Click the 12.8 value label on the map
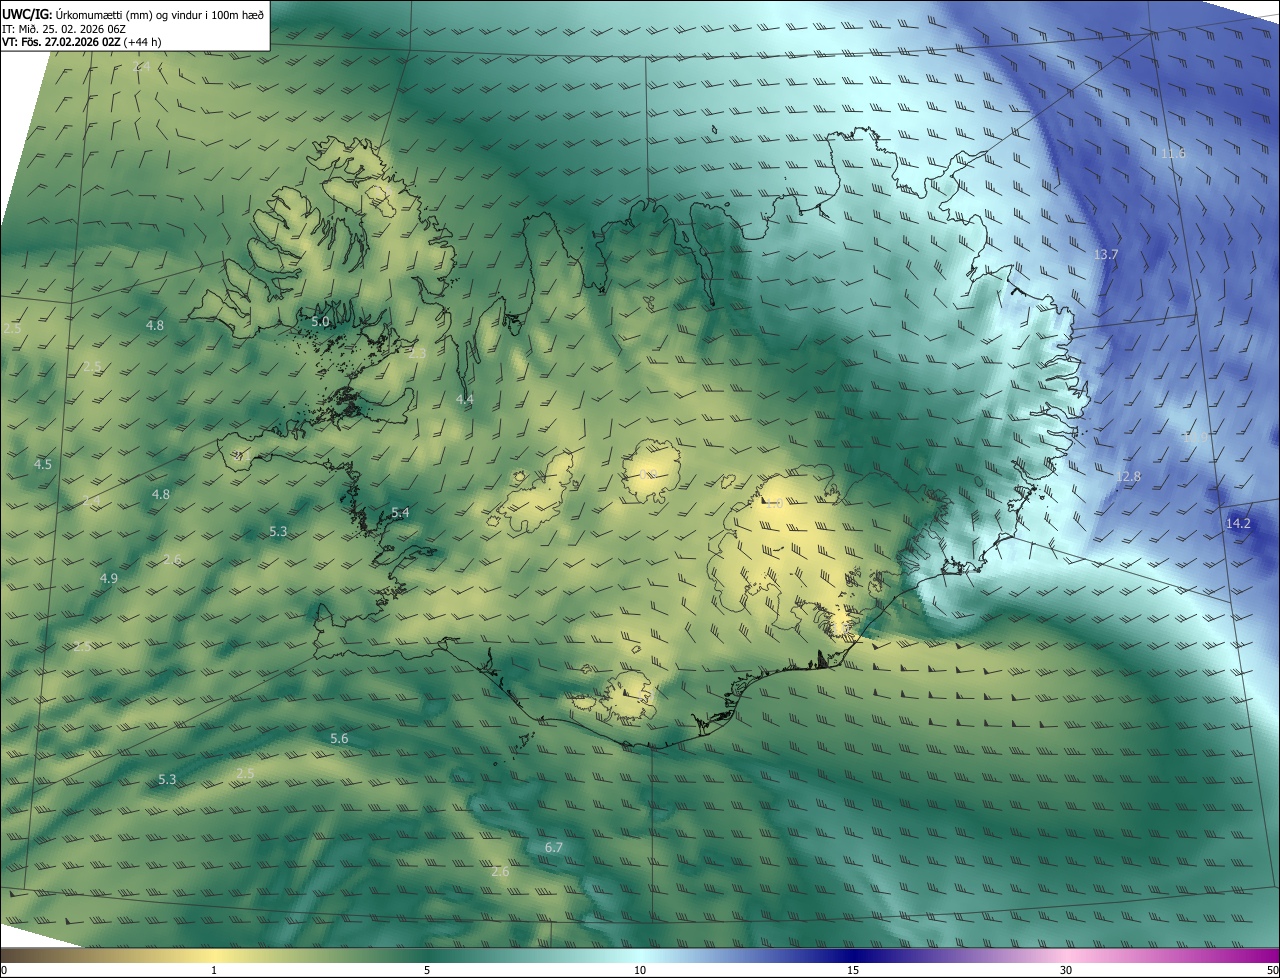Screen dimensions: 1280x978 [1128, 477]
